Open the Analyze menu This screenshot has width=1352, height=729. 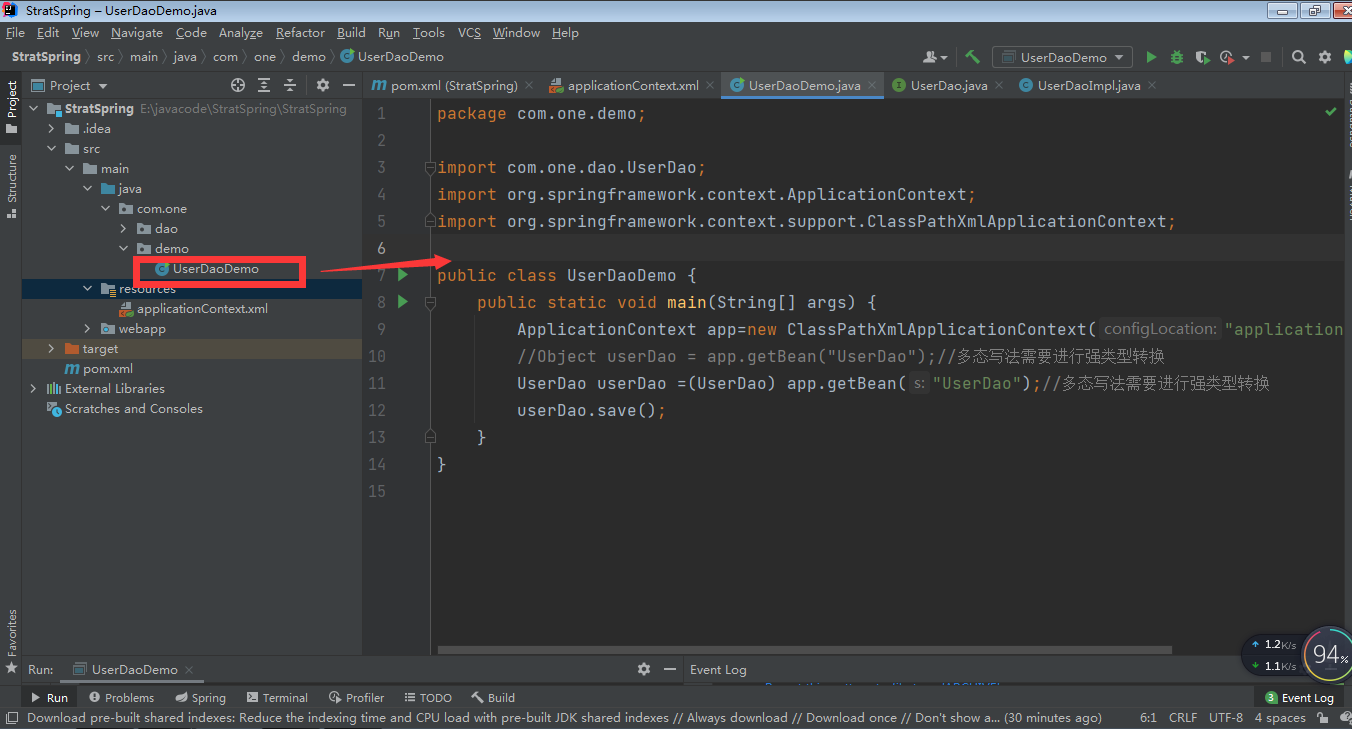point(241,32)
